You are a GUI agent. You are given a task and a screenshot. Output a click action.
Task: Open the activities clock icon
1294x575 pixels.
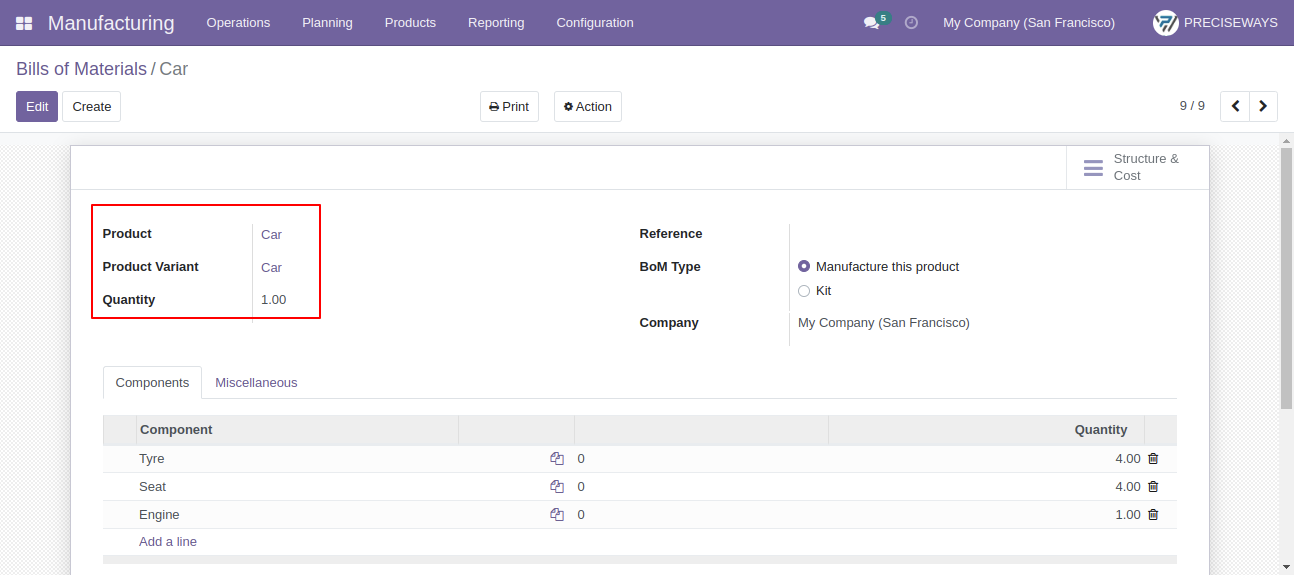point(911,22)
